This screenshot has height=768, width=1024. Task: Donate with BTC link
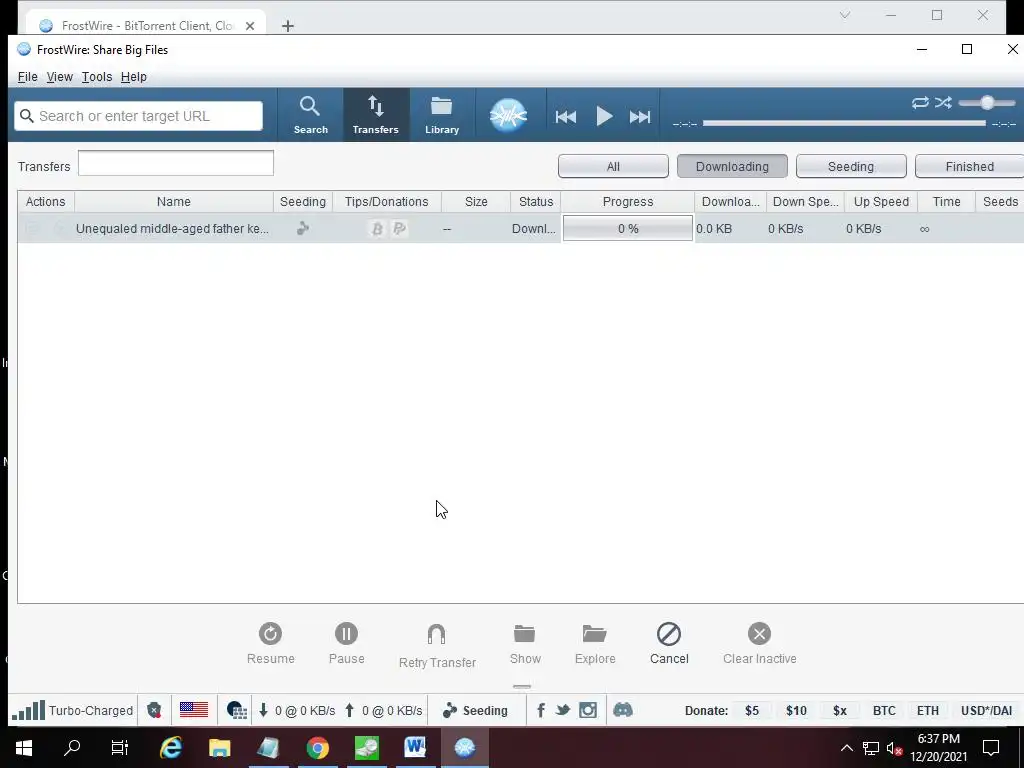point(884,711)
